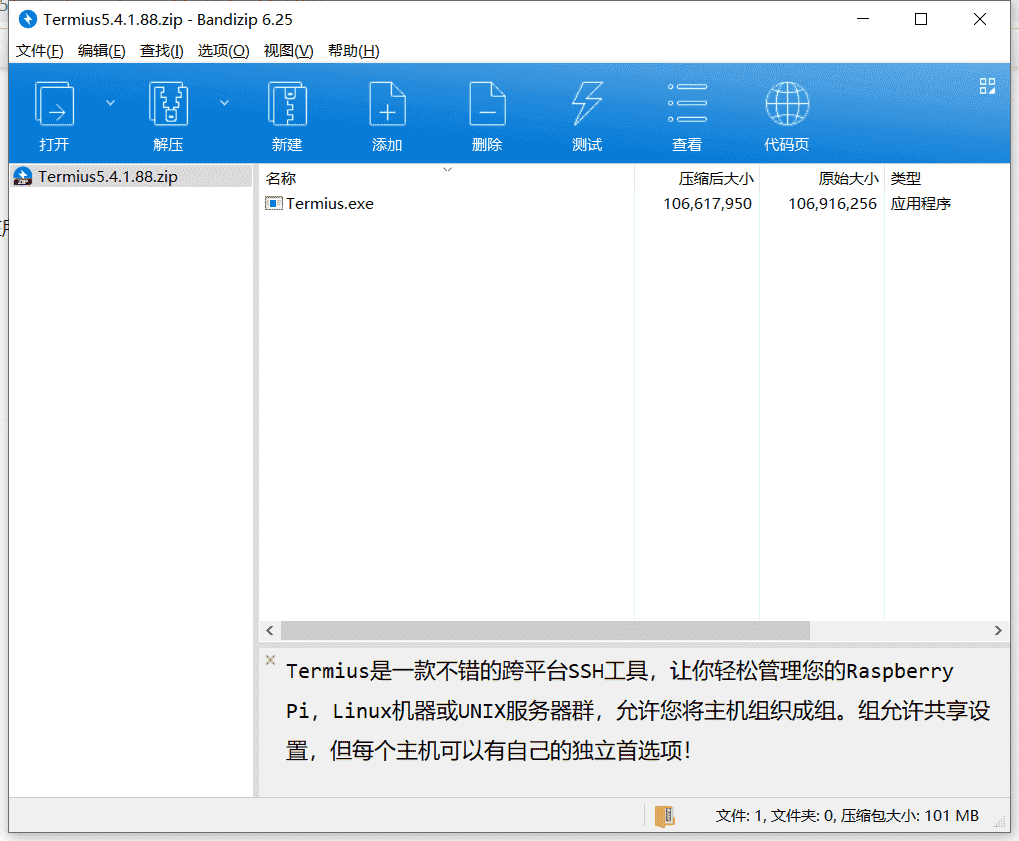The width and height of the screenshot is (1019, 841).
Task: Select Termius5.4.1.88.zip in the tree
Action: click(108, 176)
